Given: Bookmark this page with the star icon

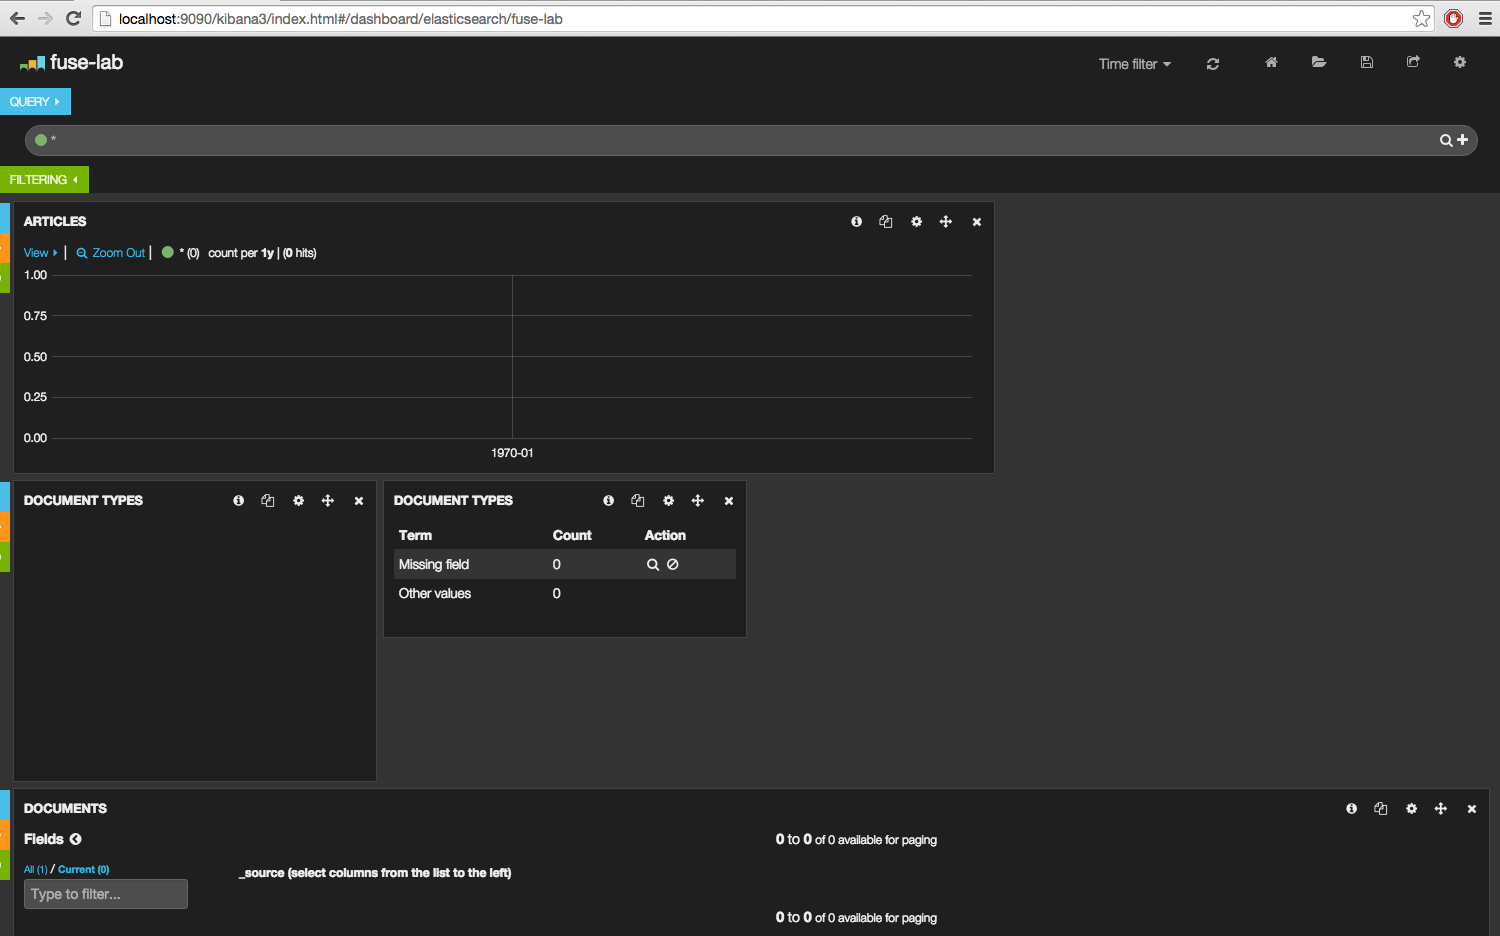Looking at the screenshot, I should click(1421, 18).
